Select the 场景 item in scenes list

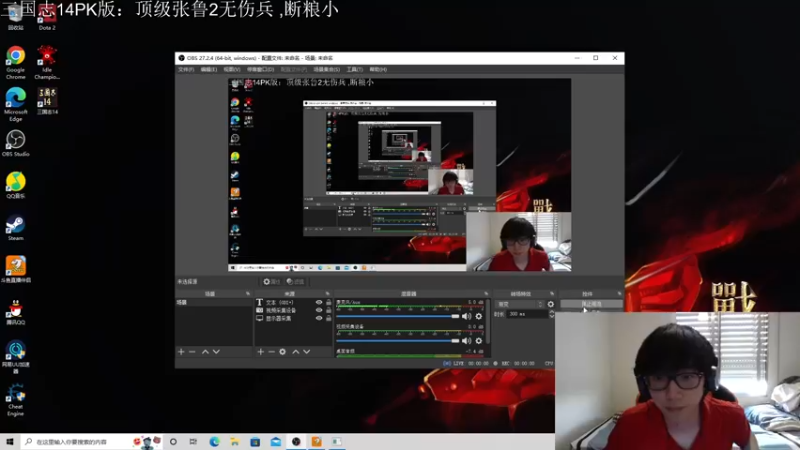pyautogui.click(x=214, y=303)
